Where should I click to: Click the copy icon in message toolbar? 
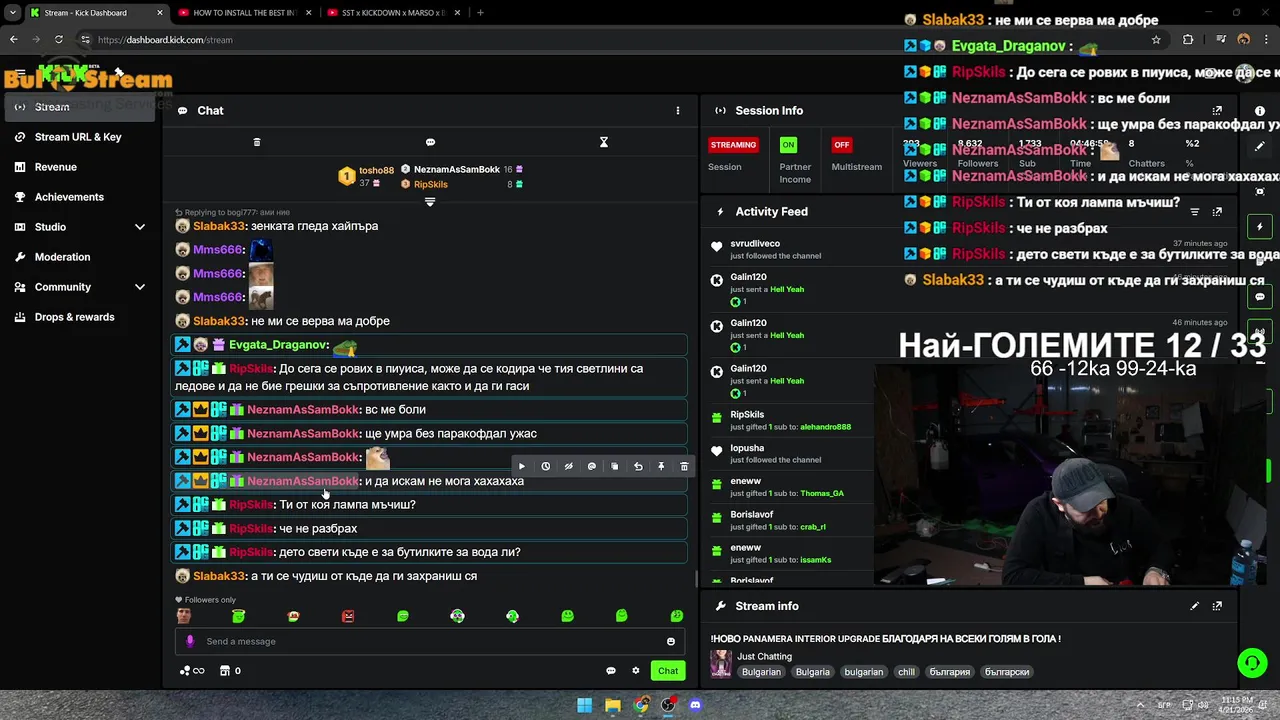point(614,466)
